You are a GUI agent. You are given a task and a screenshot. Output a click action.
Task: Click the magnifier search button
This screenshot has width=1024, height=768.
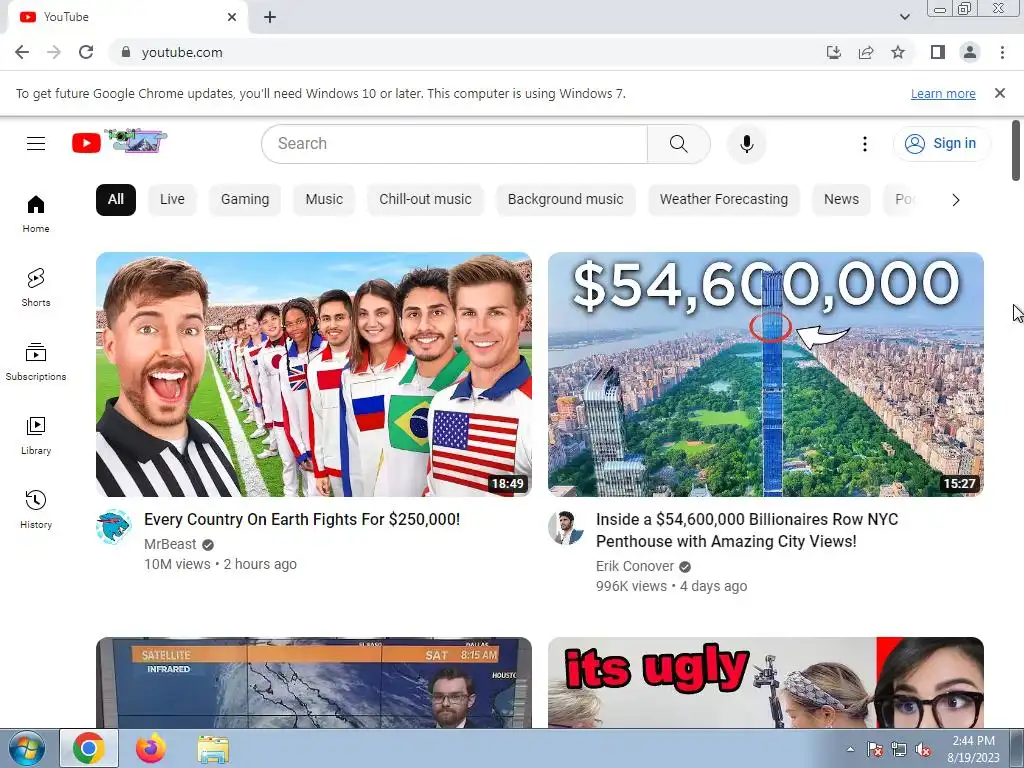[x=679, y=144]
